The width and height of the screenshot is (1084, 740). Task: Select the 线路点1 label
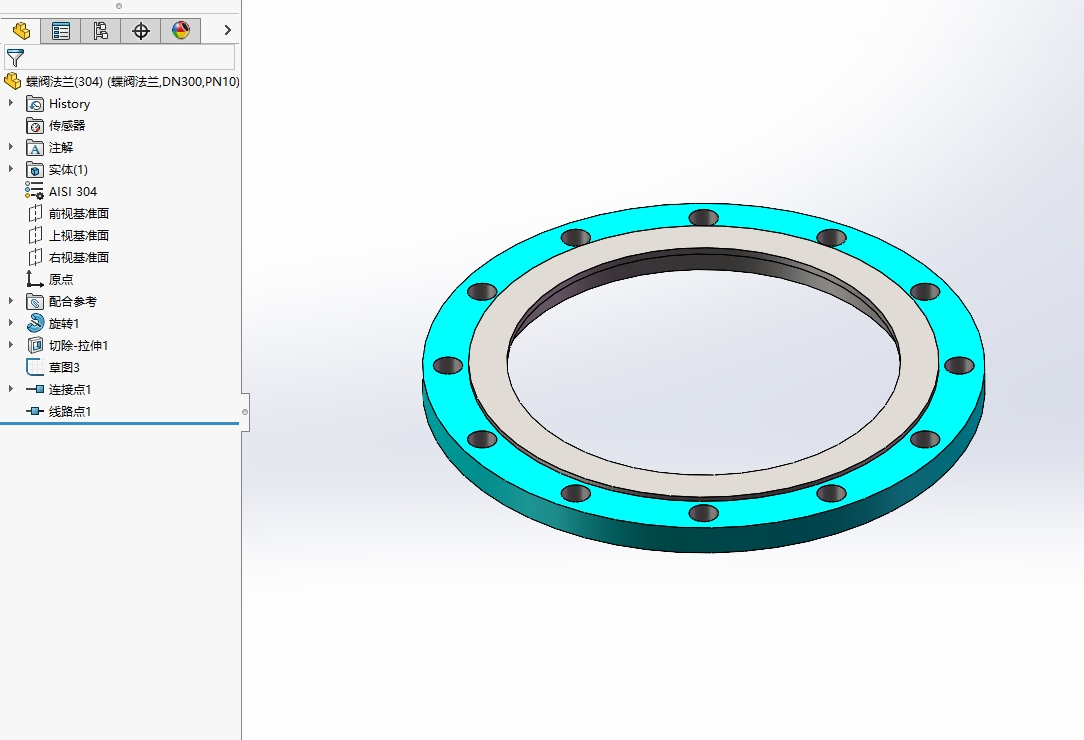pyautogui.click(x=70, y=411)
